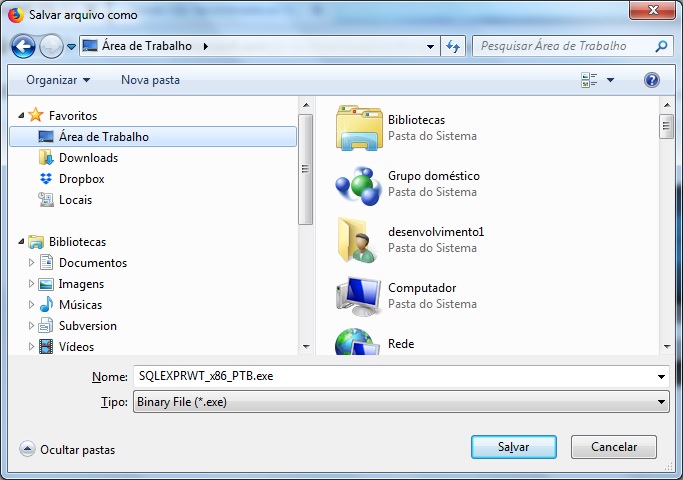Viewport: 683px width, 480px height.
Task: Click the navigation pane scrollbar thumb
Action: 306,169
